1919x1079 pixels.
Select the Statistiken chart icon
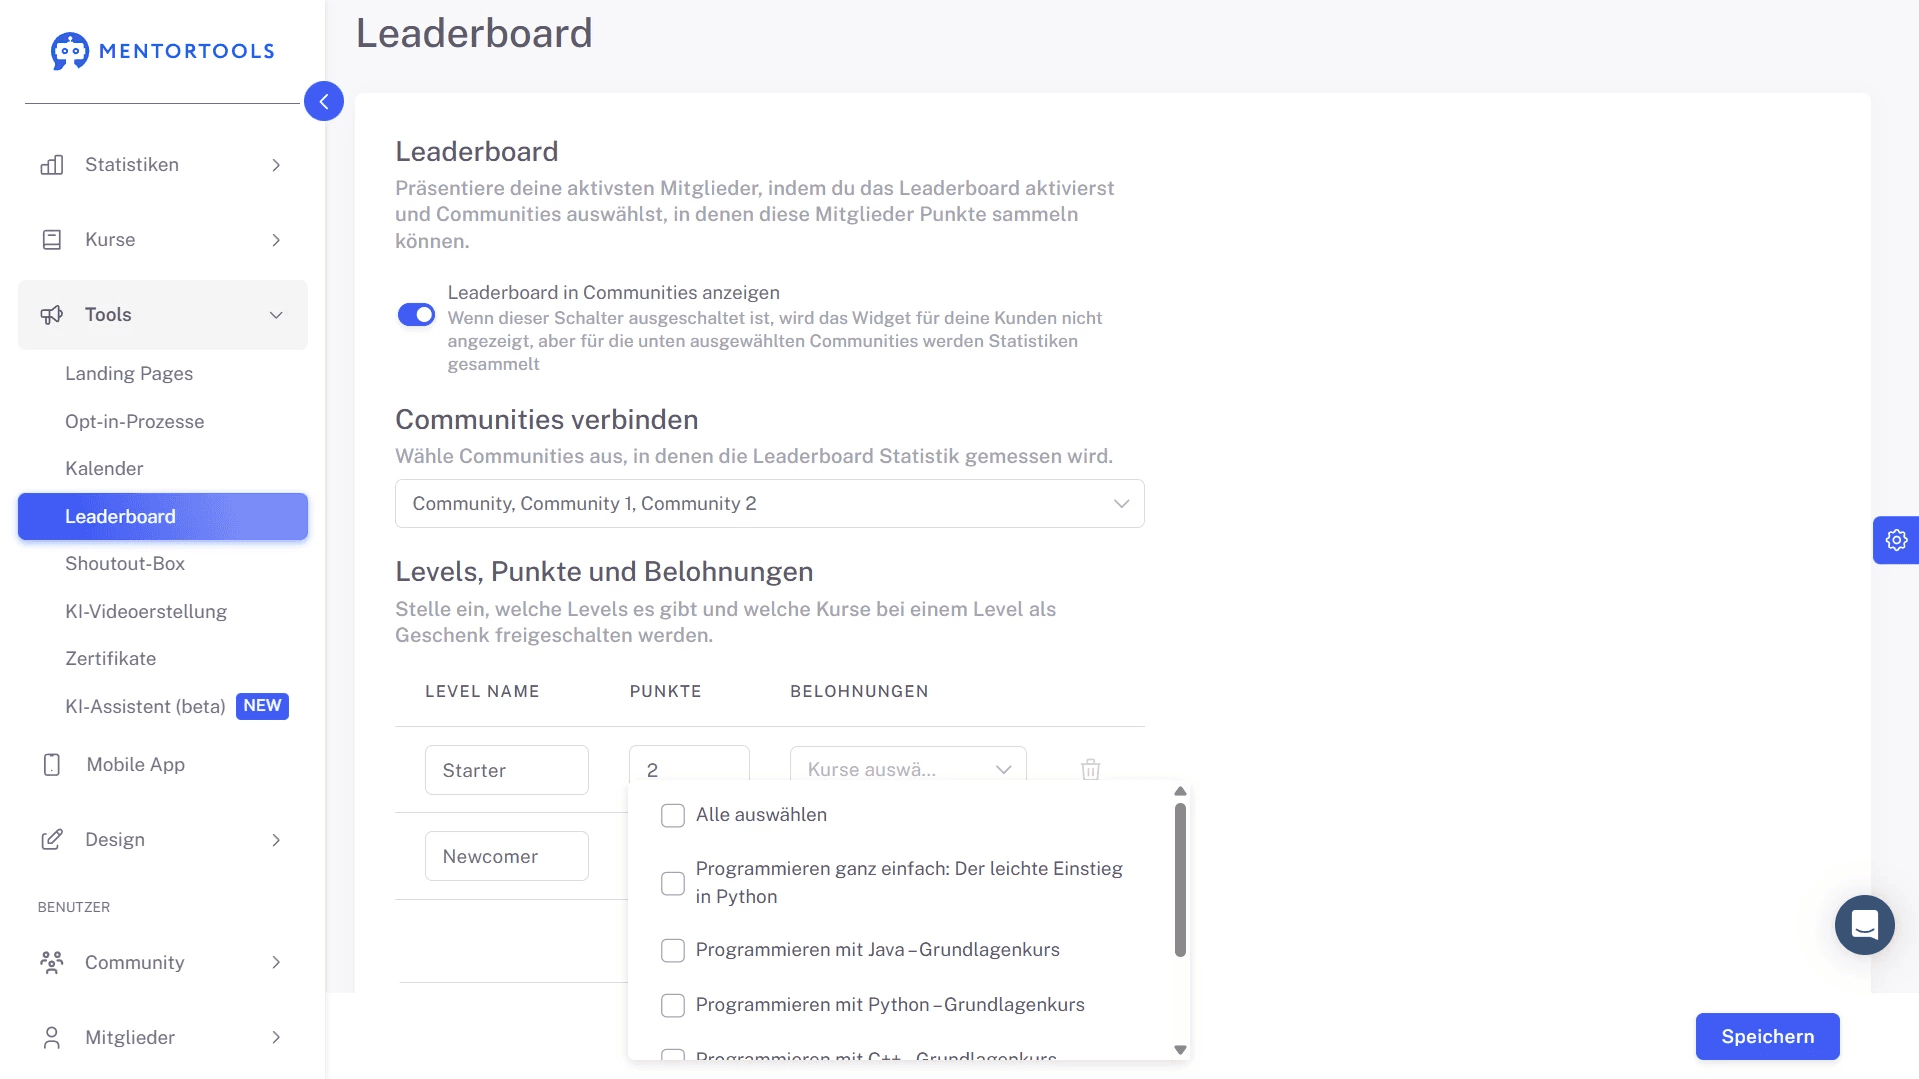click(x=51, y=164)
